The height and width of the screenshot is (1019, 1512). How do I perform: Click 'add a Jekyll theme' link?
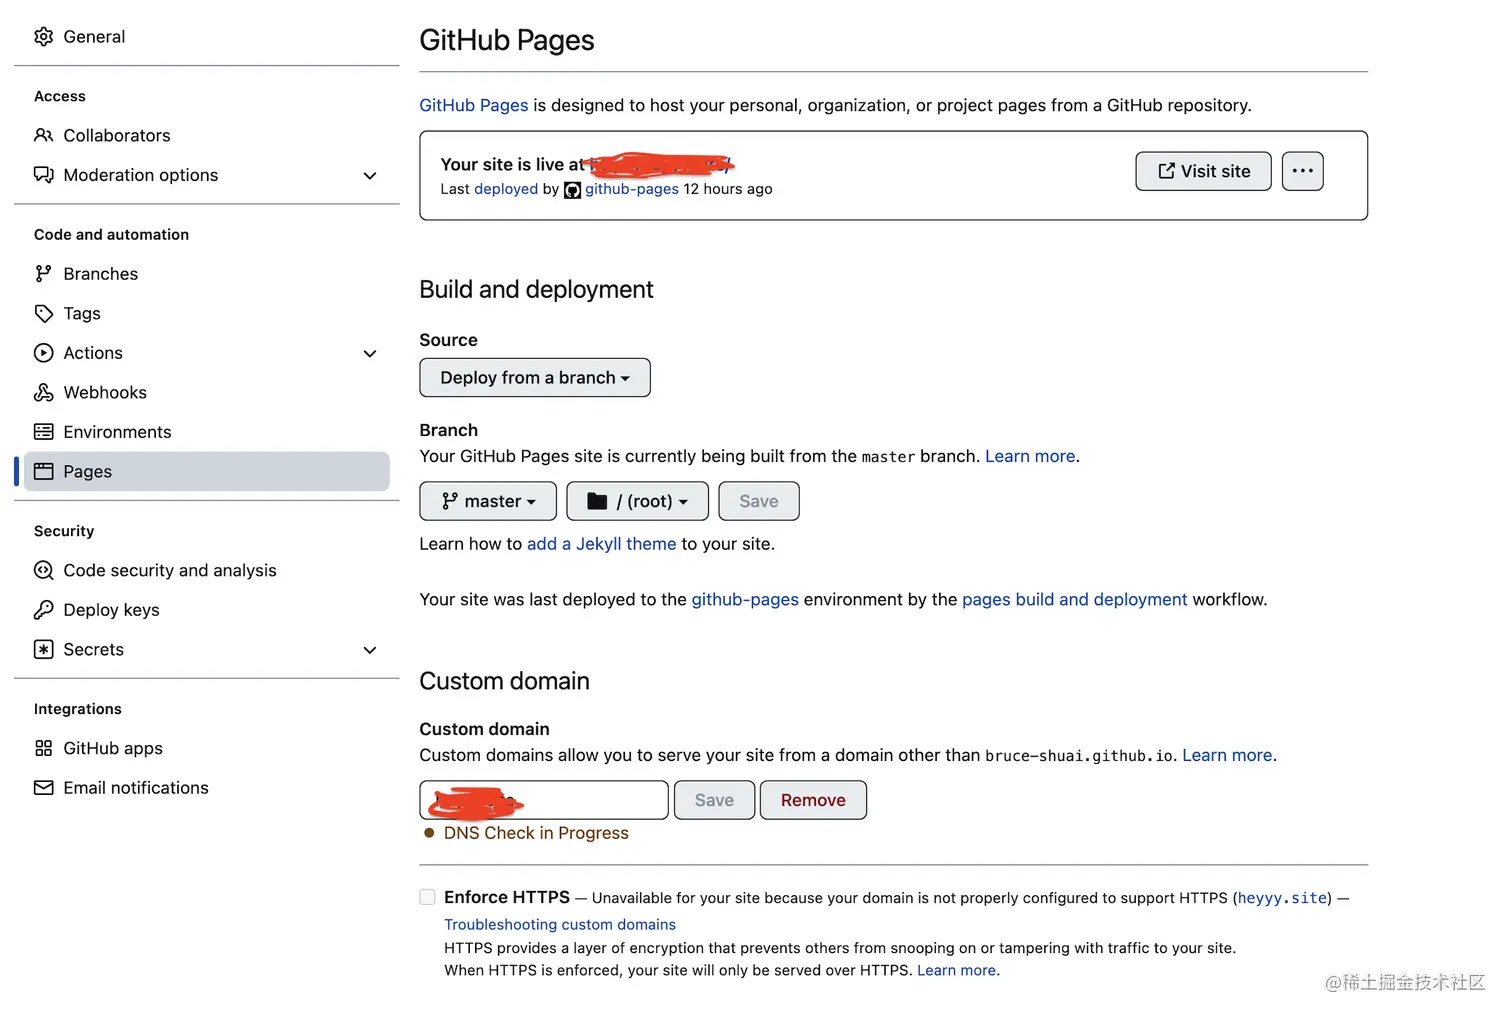[602, 544]
